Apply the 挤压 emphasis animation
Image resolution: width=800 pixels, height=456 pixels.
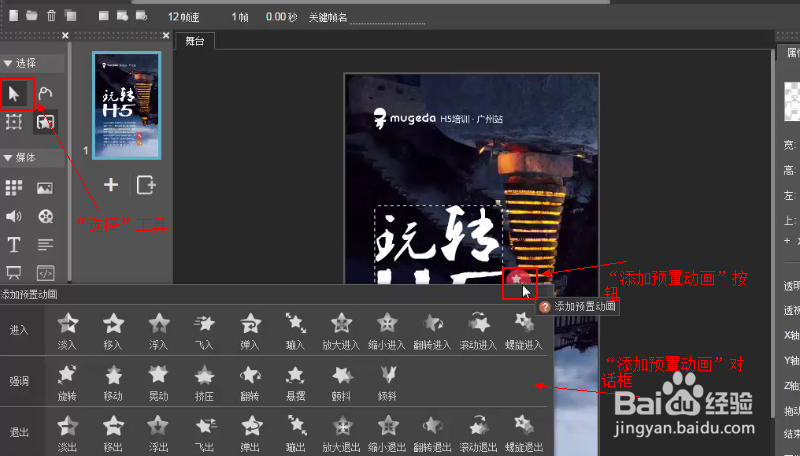tap(204, 383)
